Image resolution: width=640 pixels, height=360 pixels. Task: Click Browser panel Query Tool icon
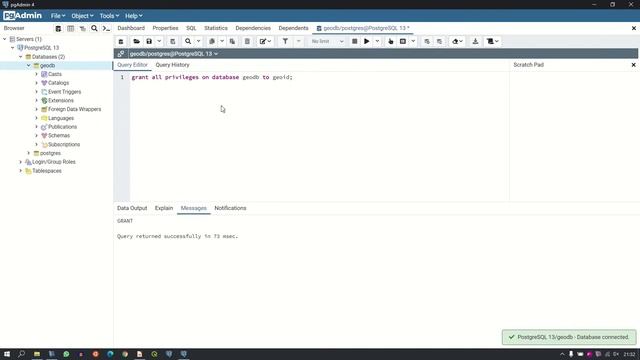pos(58,29)
